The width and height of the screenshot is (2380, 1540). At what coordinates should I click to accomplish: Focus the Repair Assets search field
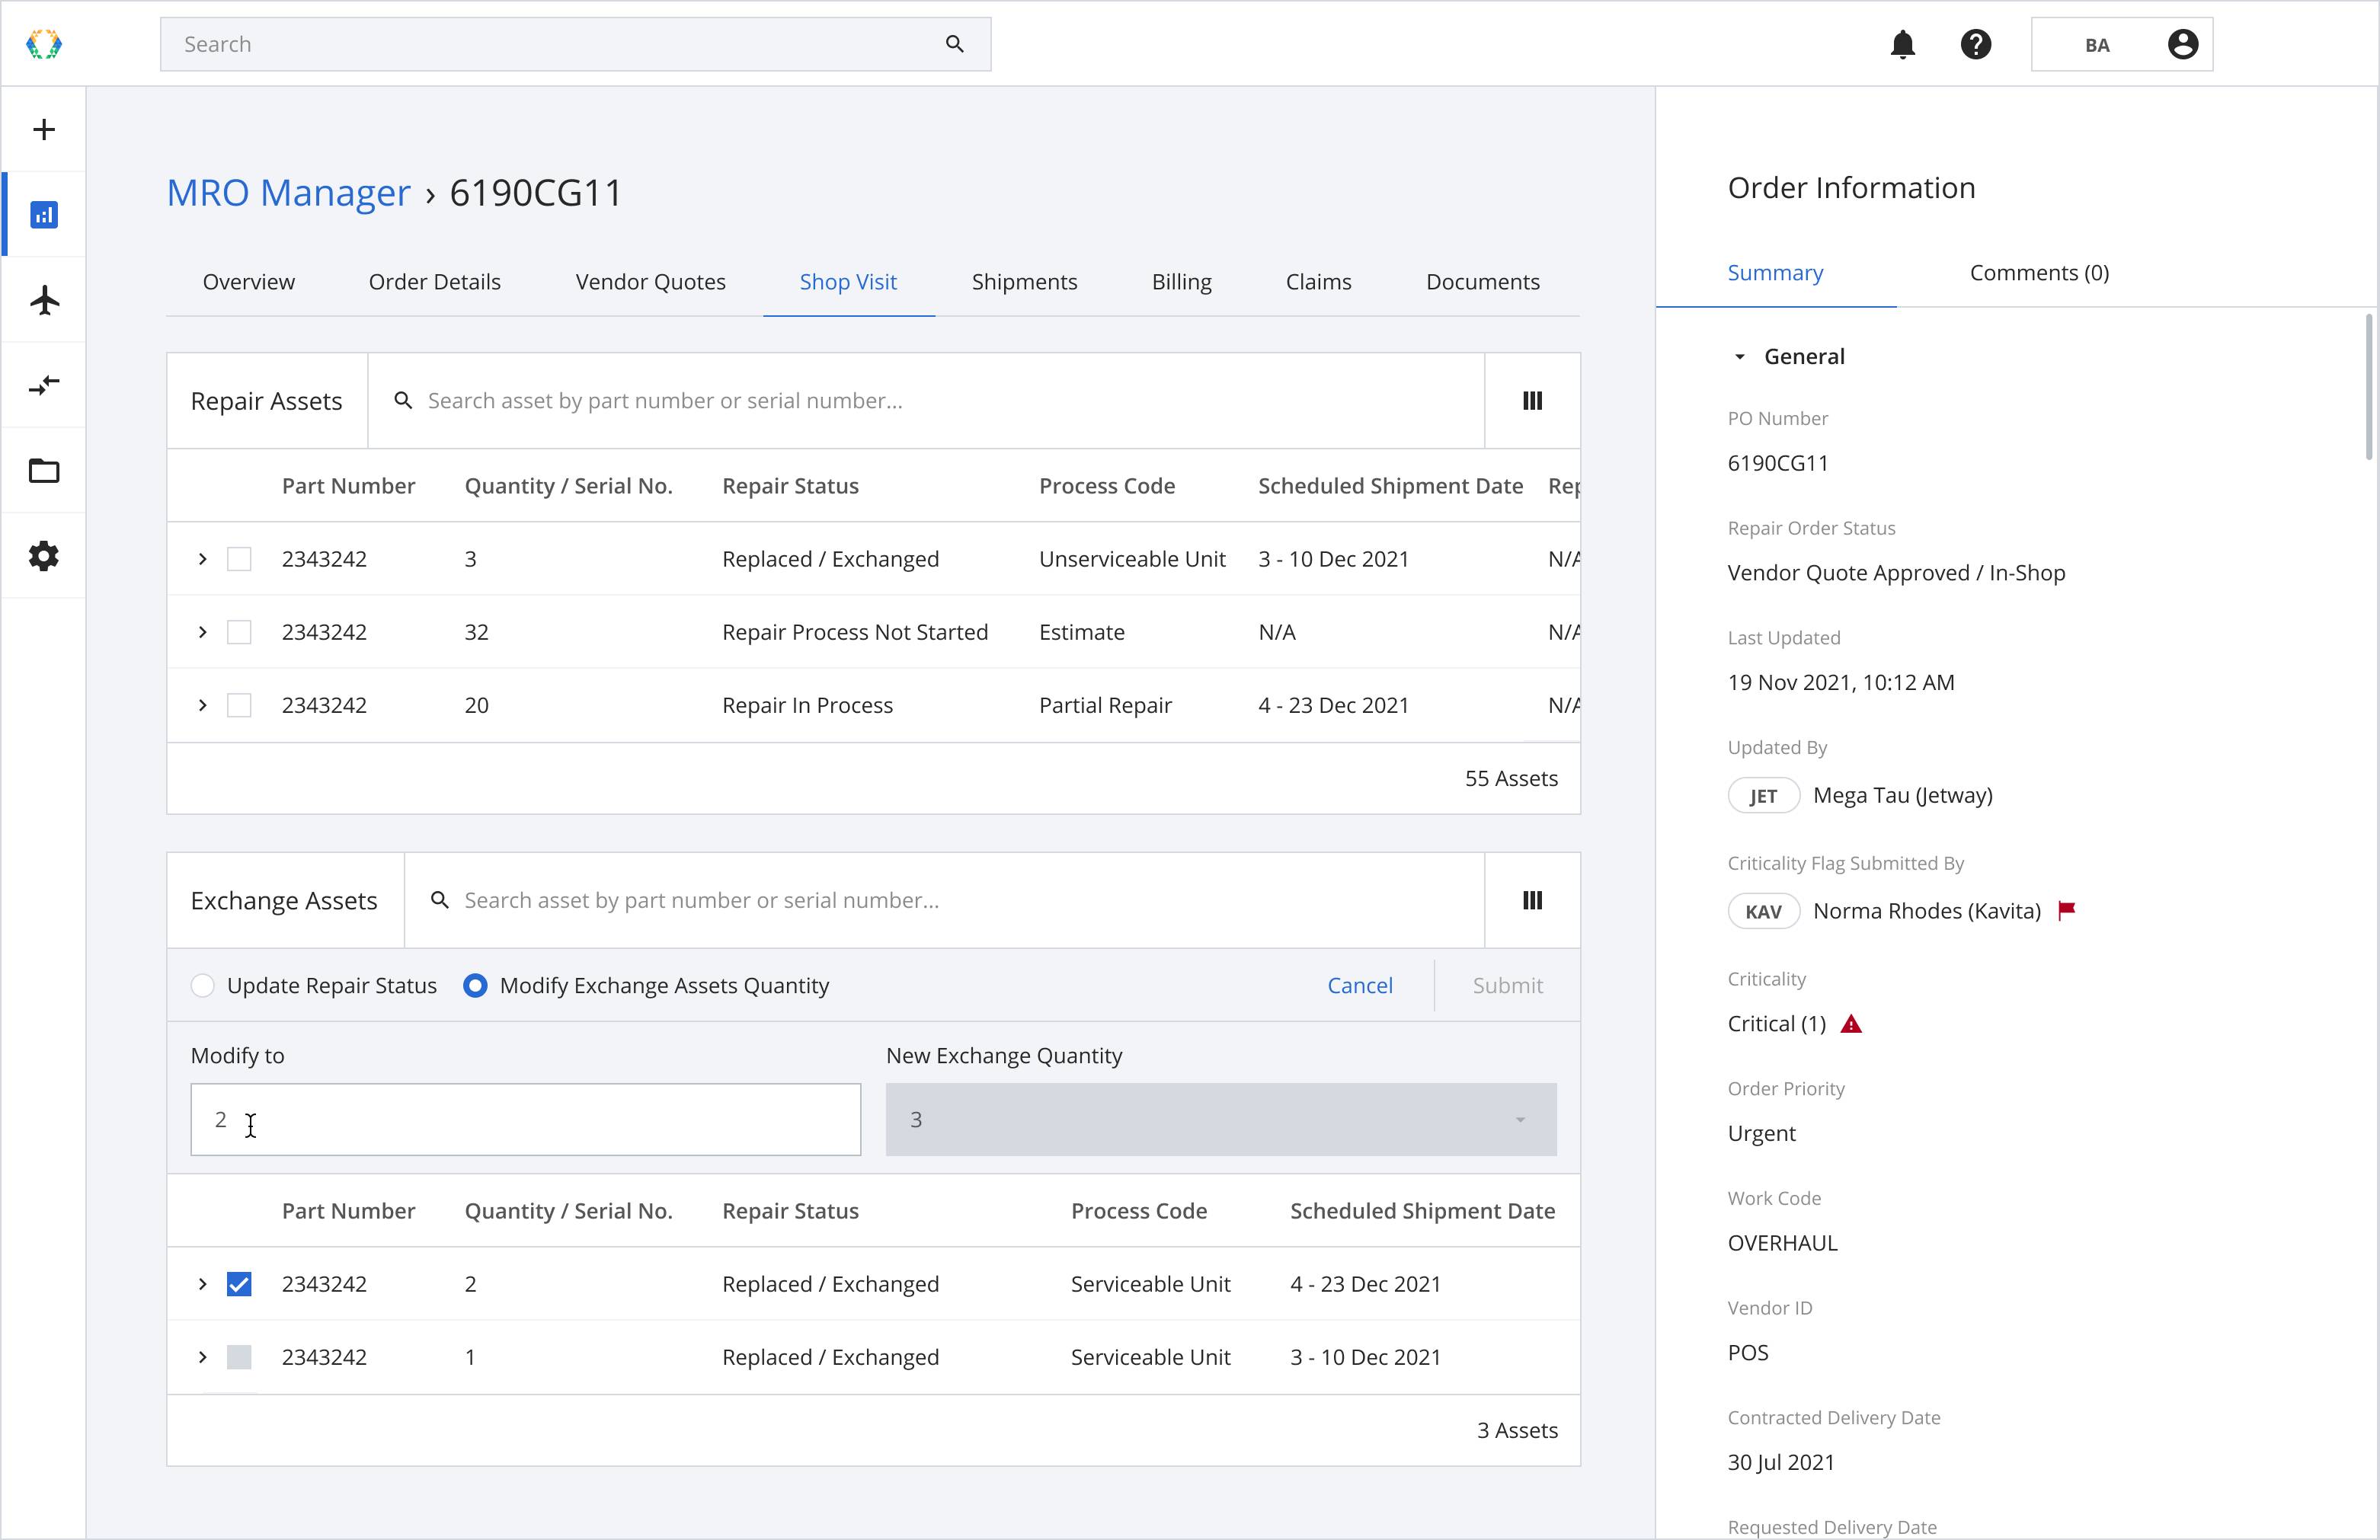(x=925, y=400)
